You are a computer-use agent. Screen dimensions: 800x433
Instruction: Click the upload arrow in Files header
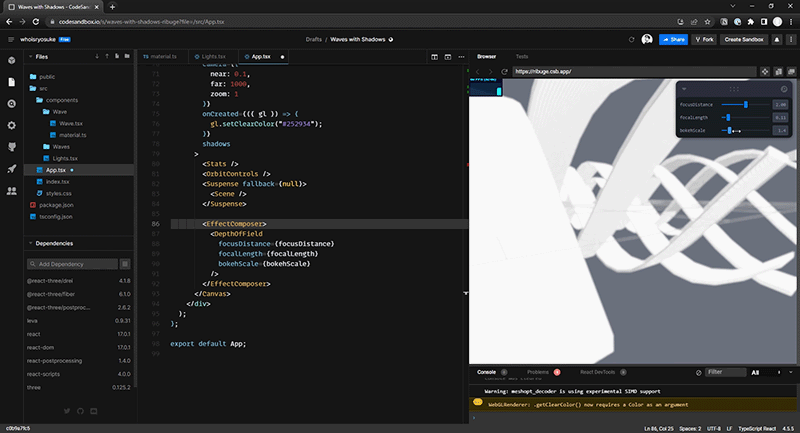107,56
